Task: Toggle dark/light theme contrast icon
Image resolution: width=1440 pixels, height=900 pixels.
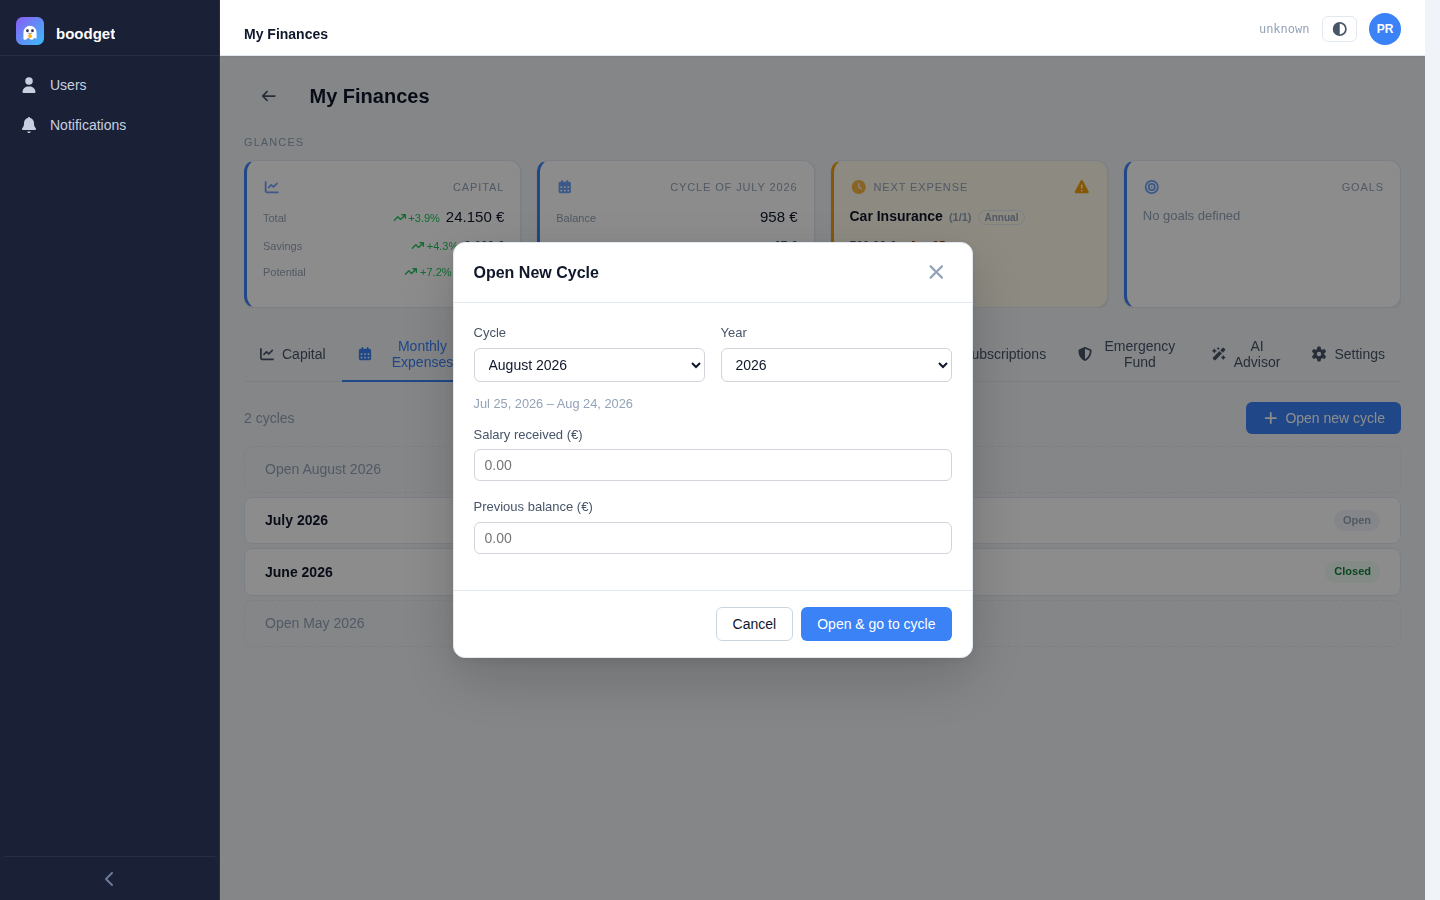Action: 1339,29
